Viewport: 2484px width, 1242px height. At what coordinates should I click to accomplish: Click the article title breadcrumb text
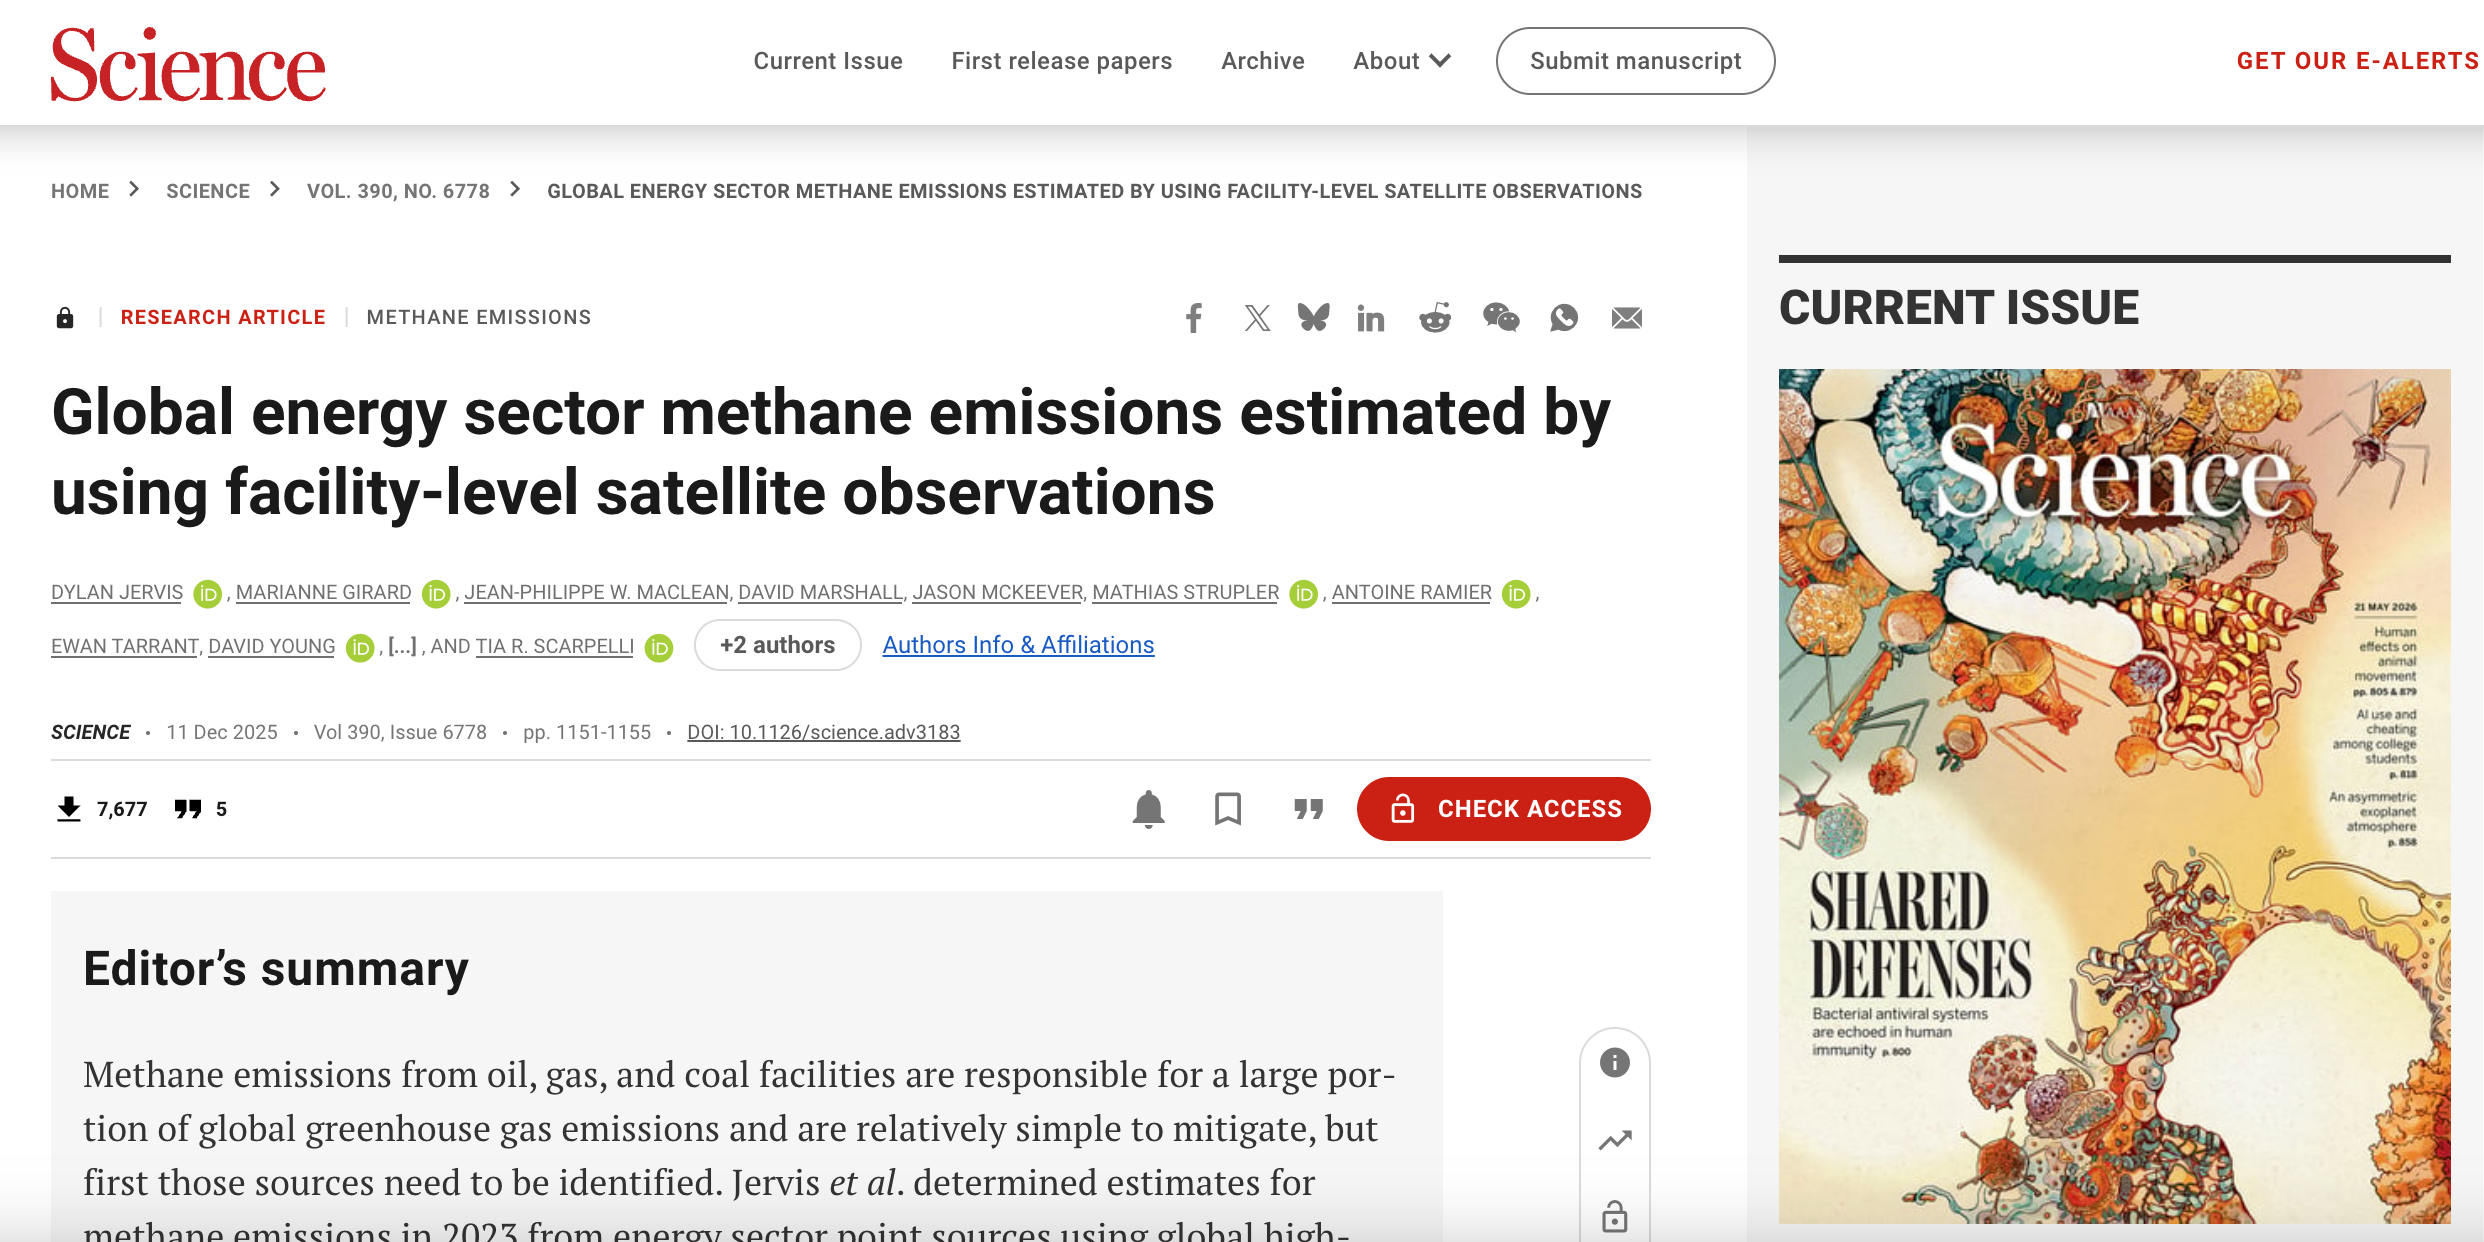[x=1095, y=191]
